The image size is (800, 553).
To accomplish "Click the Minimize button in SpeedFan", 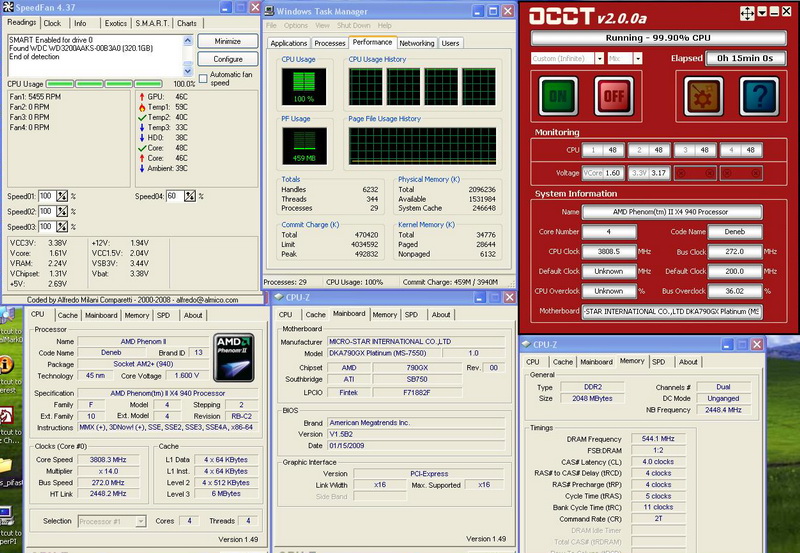I will 228,41.
